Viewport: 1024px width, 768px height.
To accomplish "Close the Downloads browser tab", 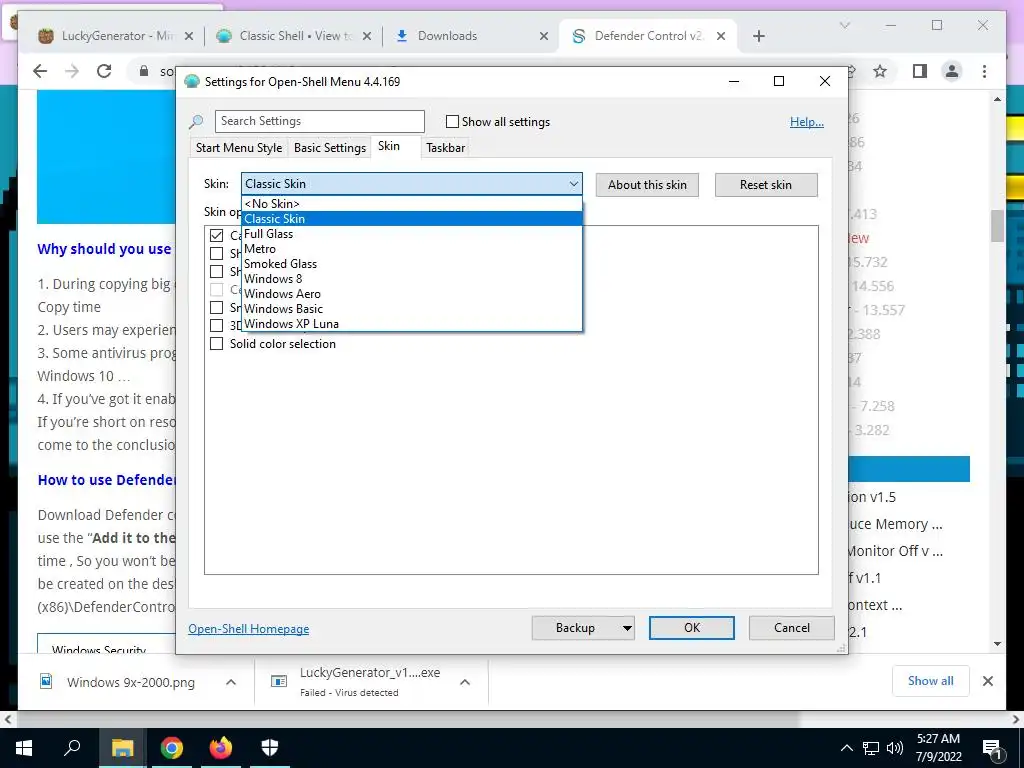I will [x=543, y=37].
